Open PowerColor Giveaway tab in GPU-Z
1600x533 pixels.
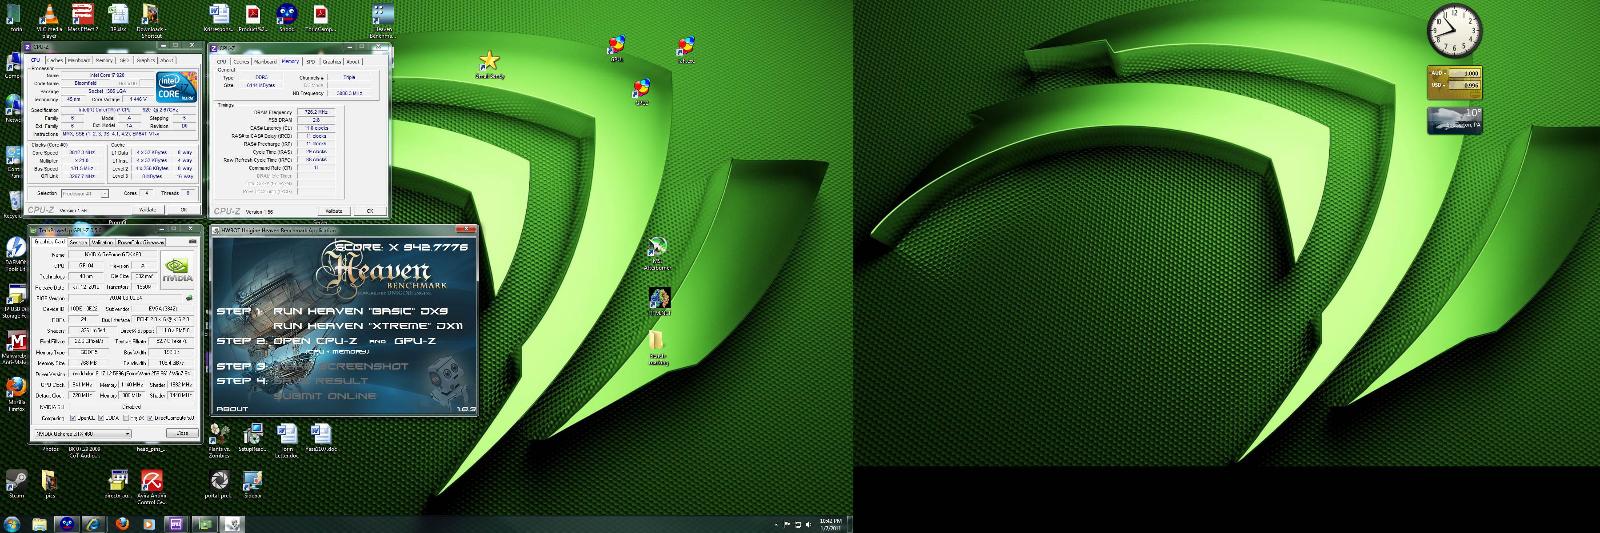(141, 243)
